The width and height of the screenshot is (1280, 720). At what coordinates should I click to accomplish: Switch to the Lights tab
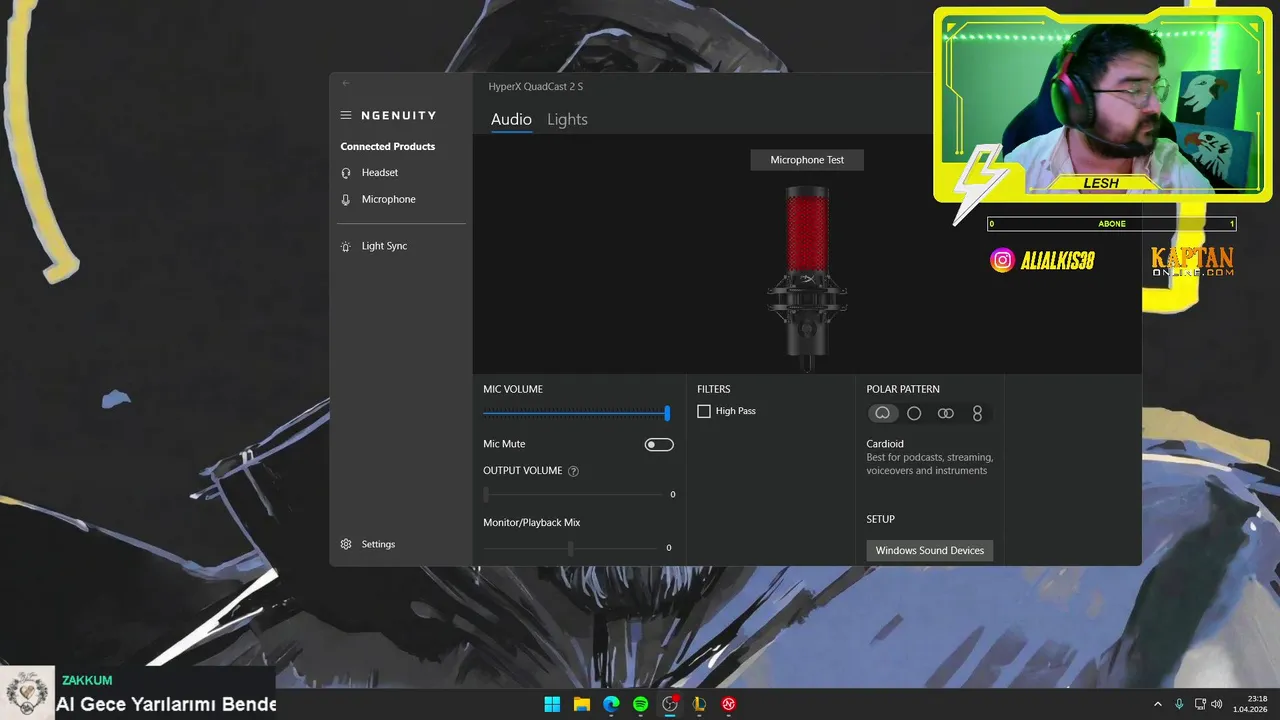[567, 119]
